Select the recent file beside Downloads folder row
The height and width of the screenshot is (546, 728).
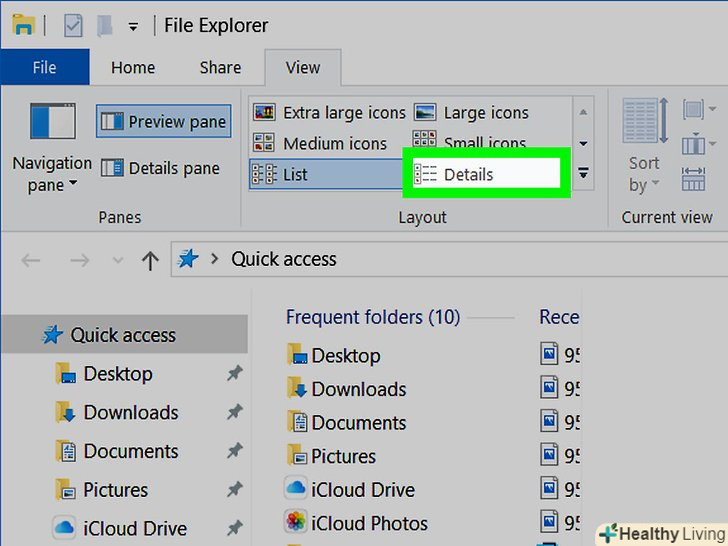pyautogui.click(x=560, y=388)
